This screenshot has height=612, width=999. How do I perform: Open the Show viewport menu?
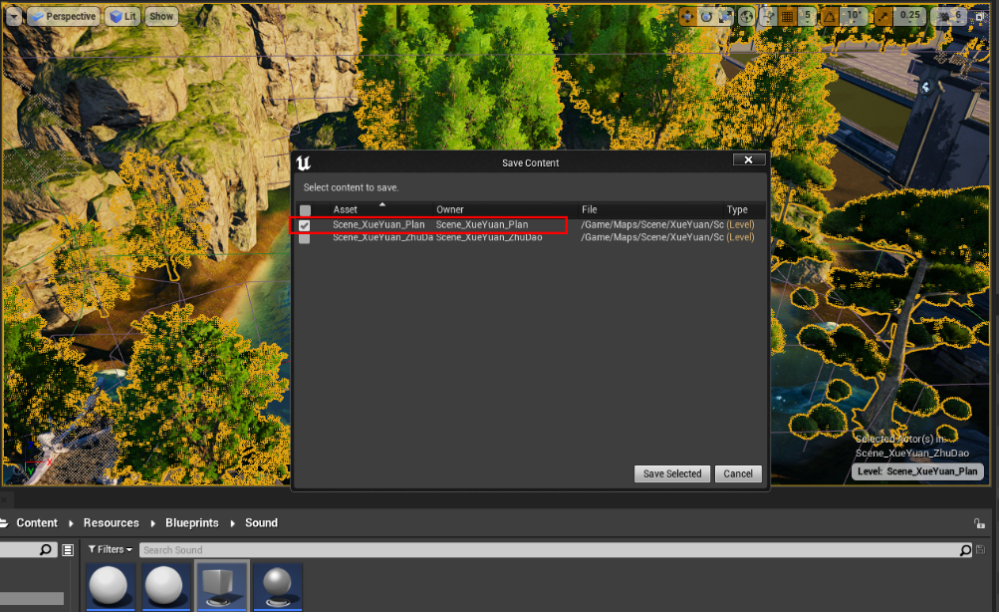coord(161,17)
